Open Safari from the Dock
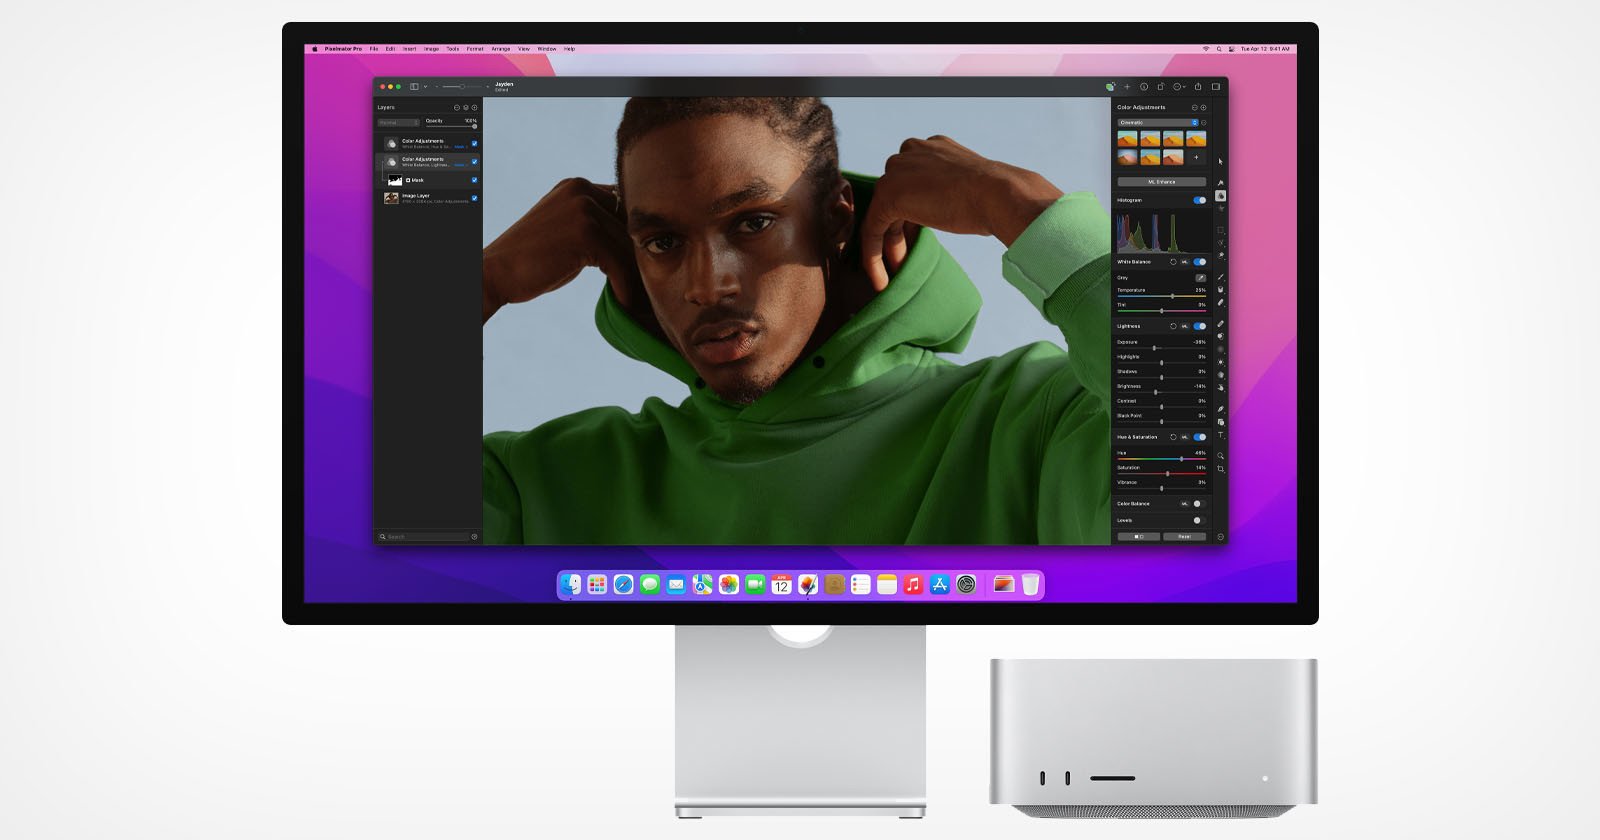This screenshot has height=840, width=1600. click(x=623, y=585)
